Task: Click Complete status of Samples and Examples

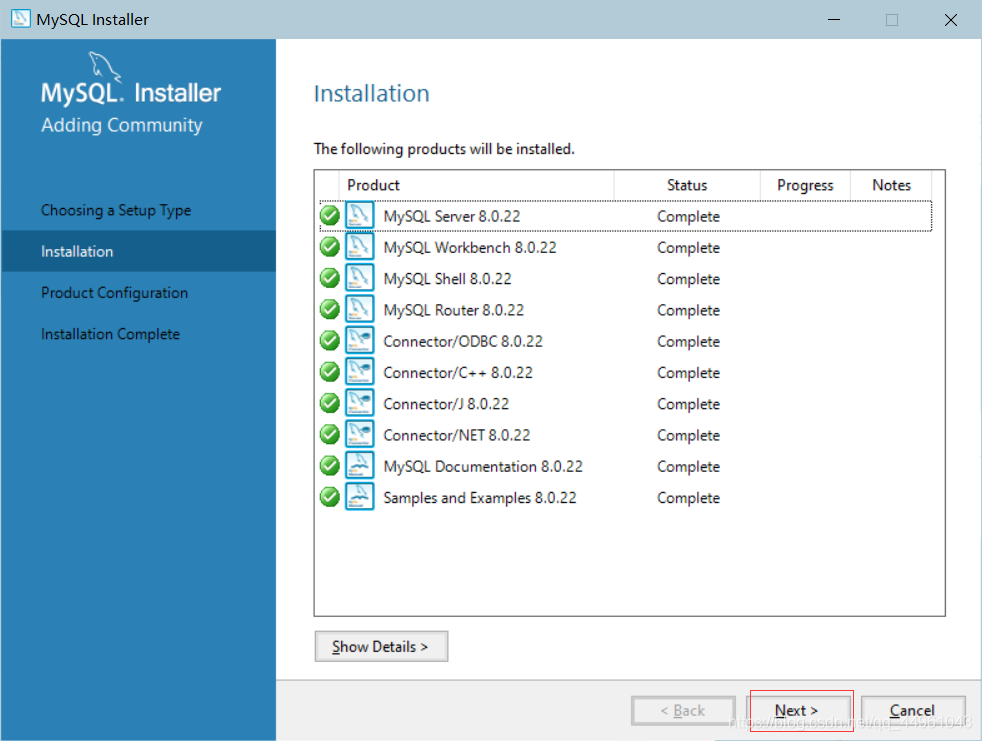Action: (688, 499)
